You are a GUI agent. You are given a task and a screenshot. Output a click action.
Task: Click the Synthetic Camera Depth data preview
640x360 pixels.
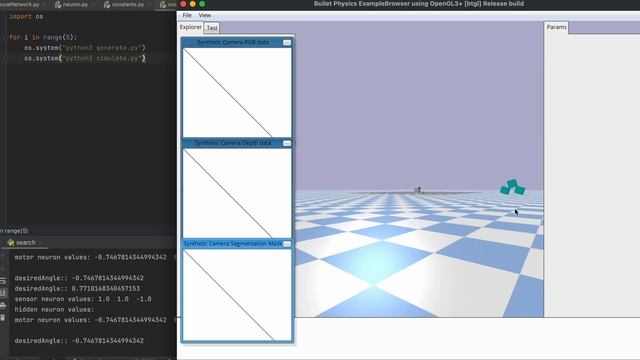tap(237, 193)
